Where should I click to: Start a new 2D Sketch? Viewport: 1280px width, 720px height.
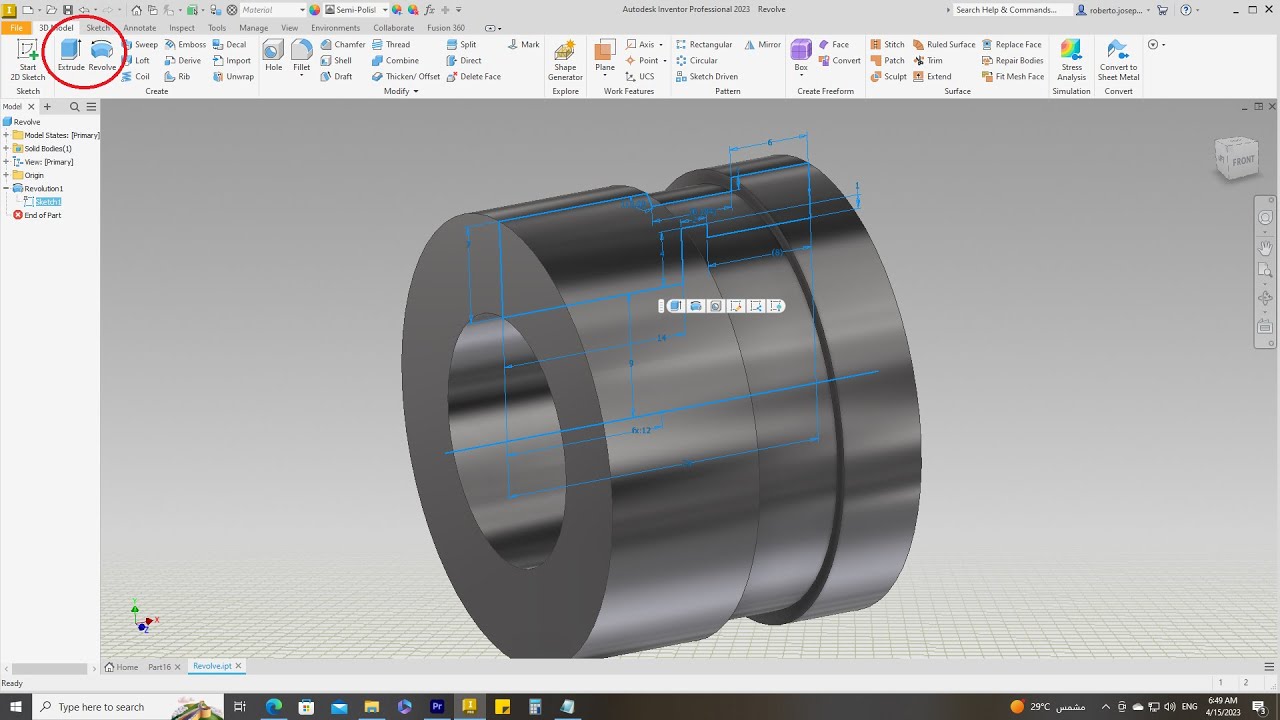coord(28,60)
